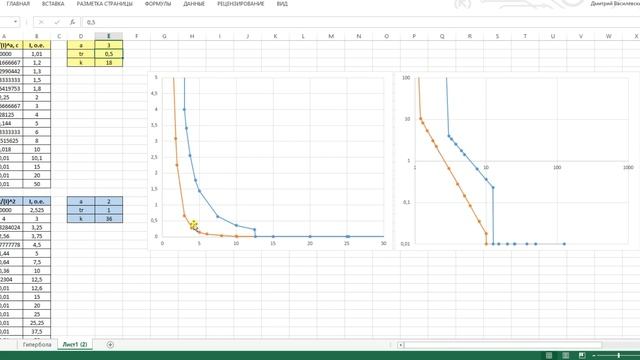Select the yellow header cell 'I, о.е.'

37,45
